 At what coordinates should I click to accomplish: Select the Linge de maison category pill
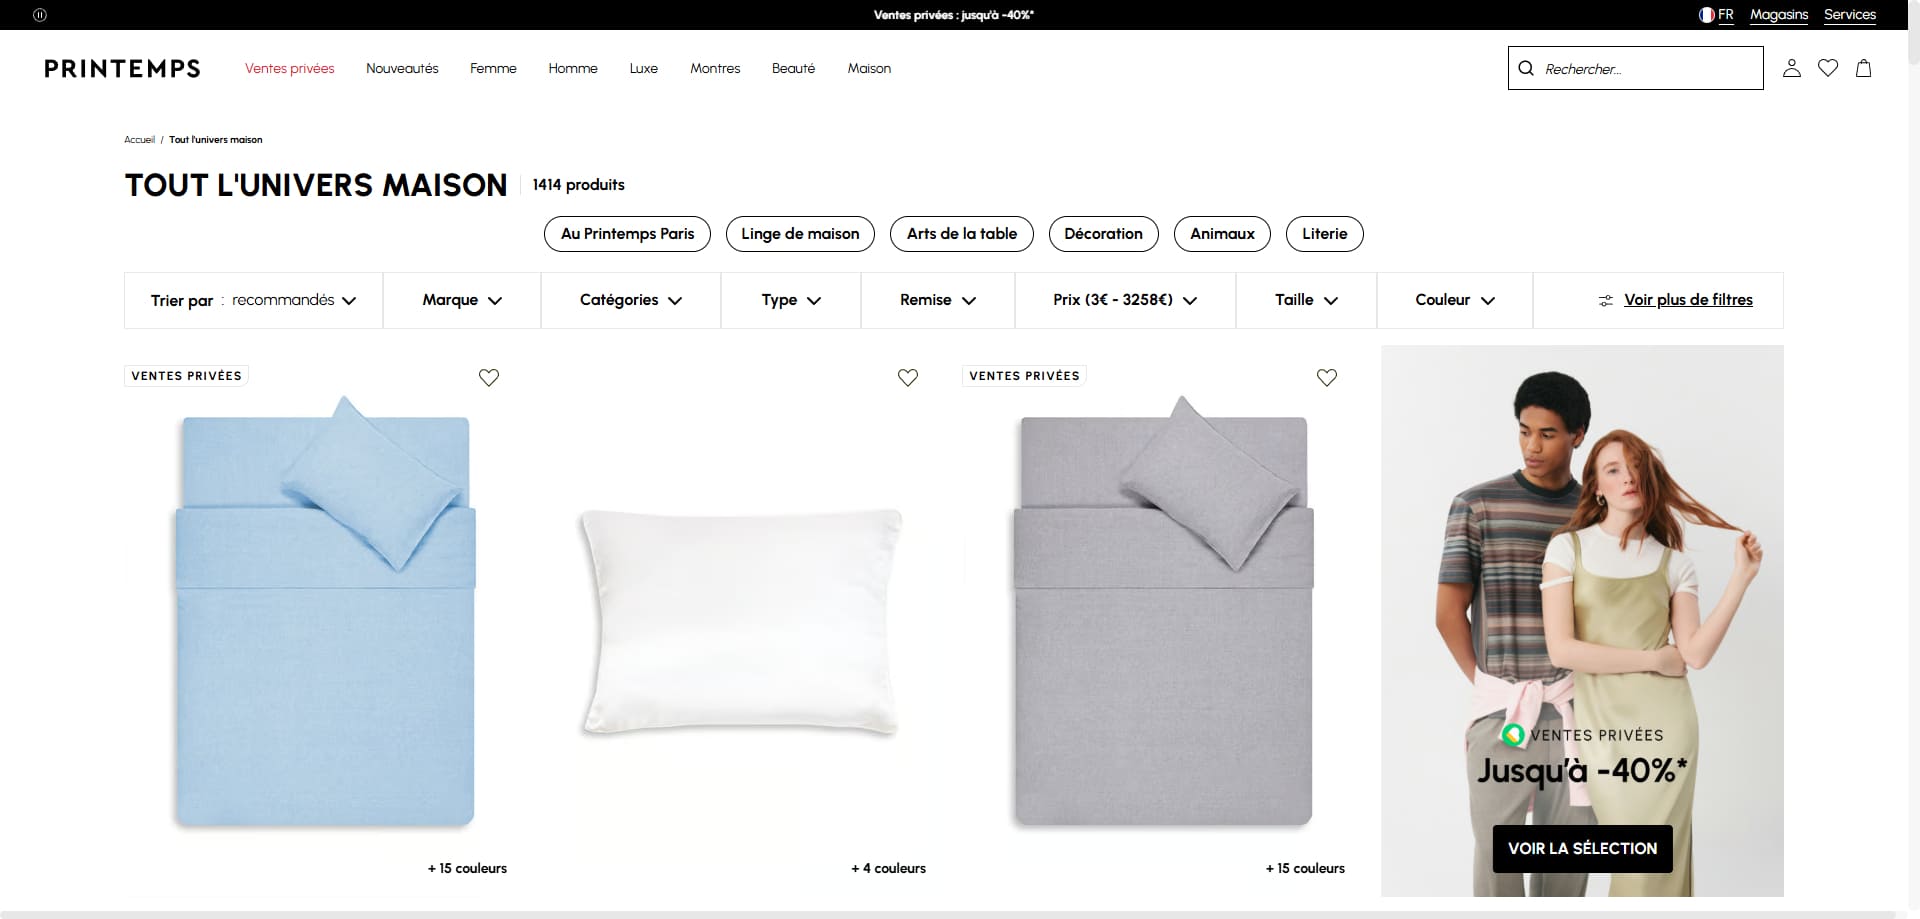coord(800,234)
